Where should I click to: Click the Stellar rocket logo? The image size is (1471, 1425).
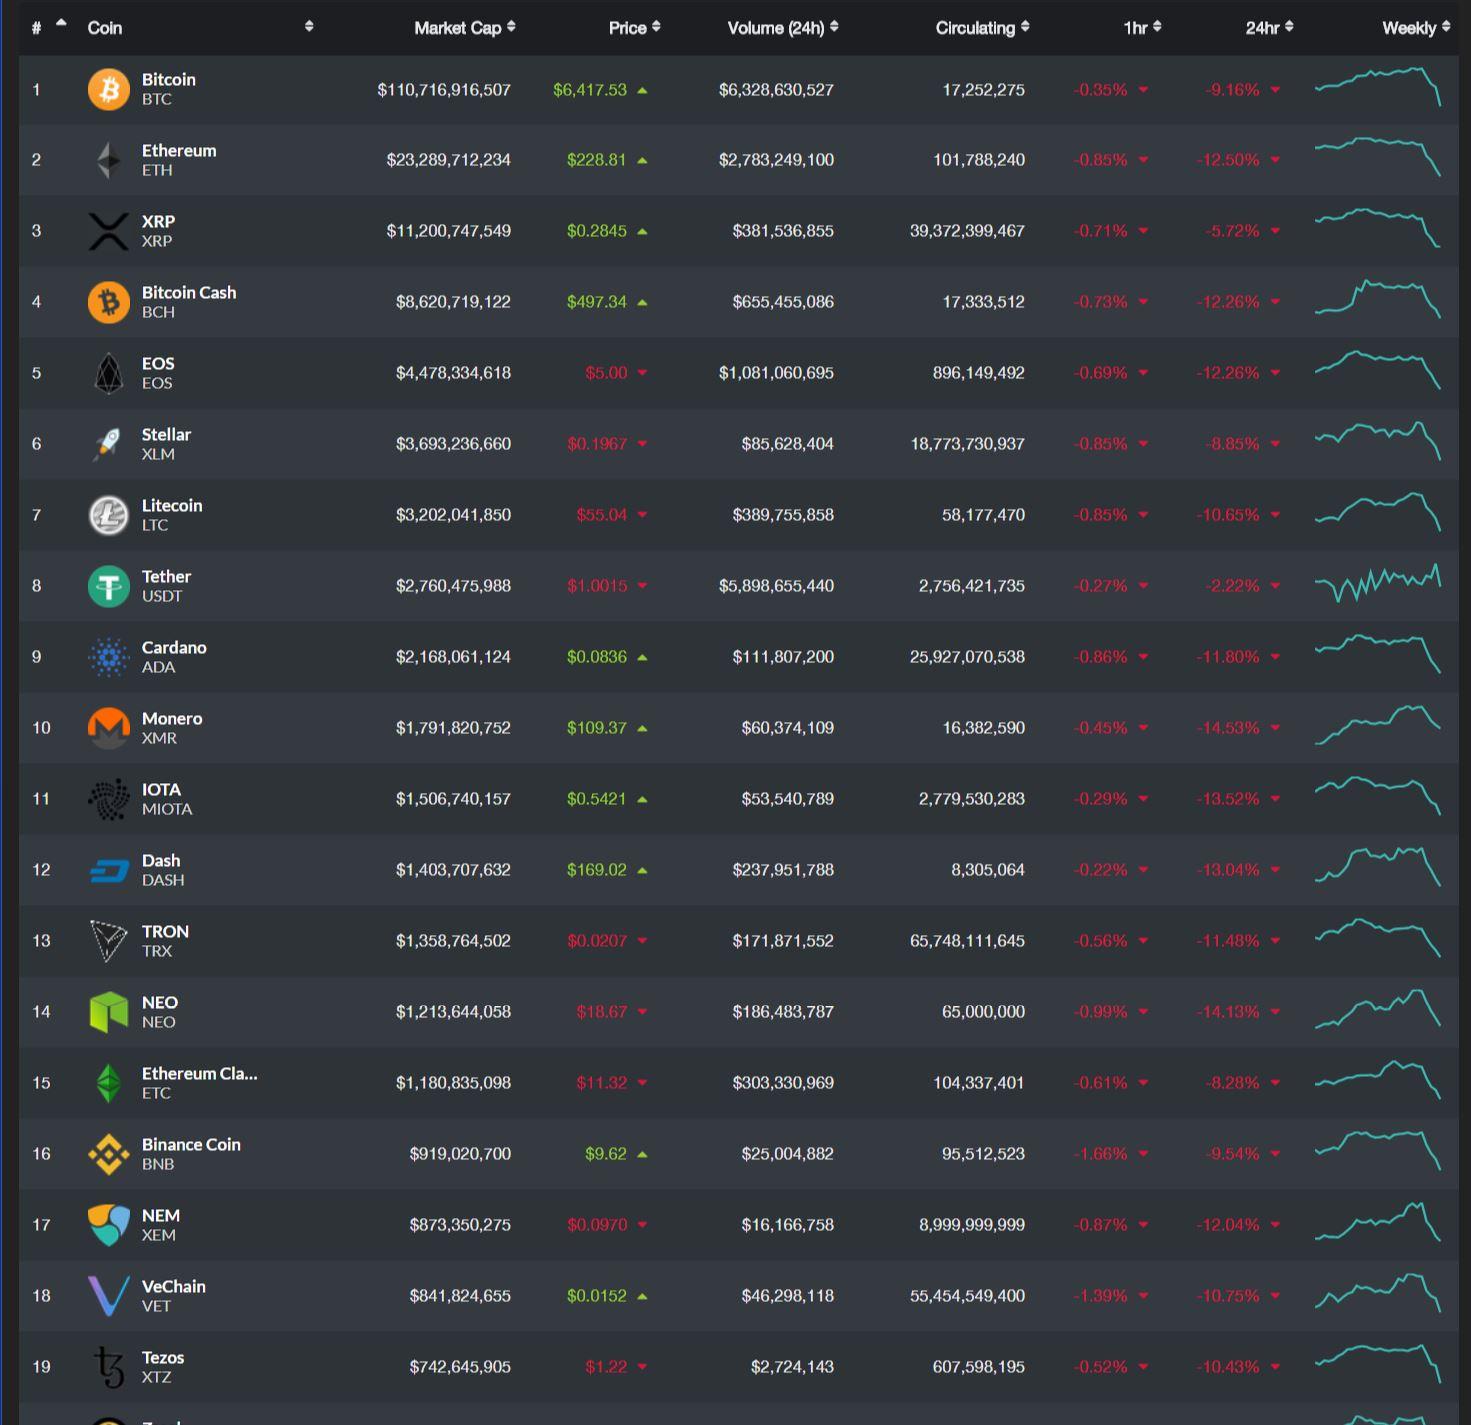[x=109, y=444]
